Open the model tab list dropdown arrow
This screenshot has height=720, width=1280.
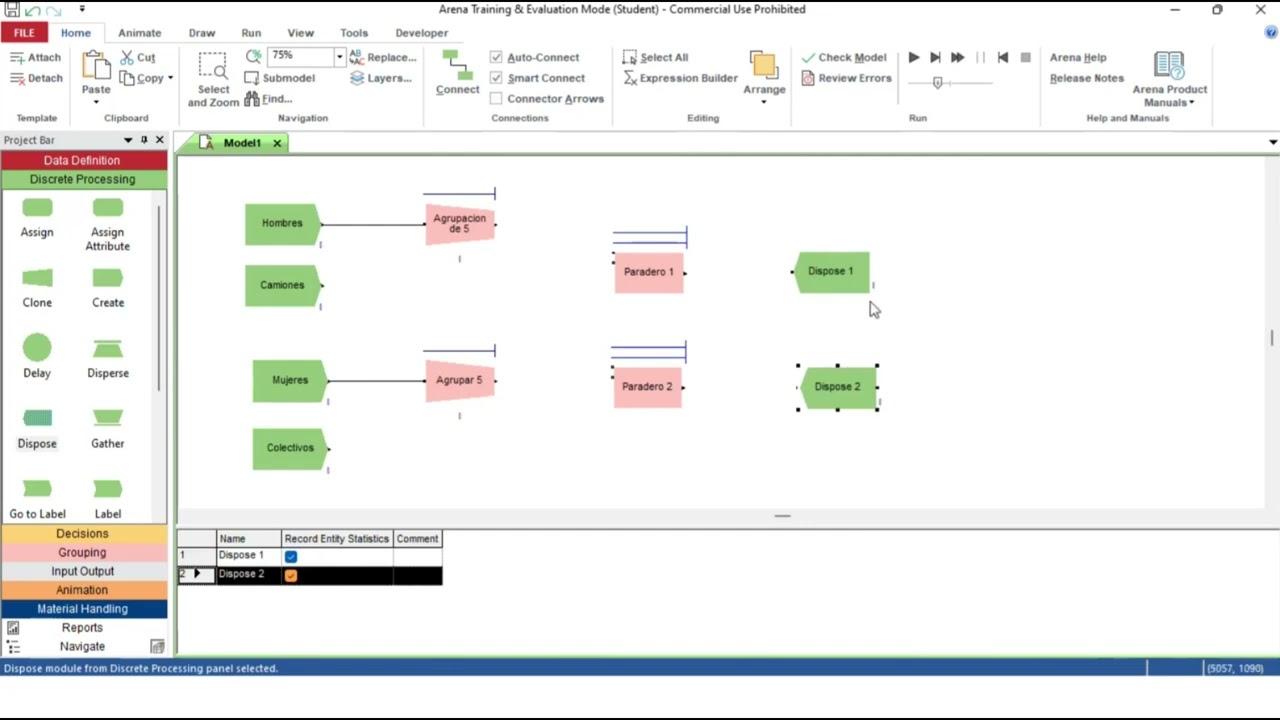pos(1272,142)
